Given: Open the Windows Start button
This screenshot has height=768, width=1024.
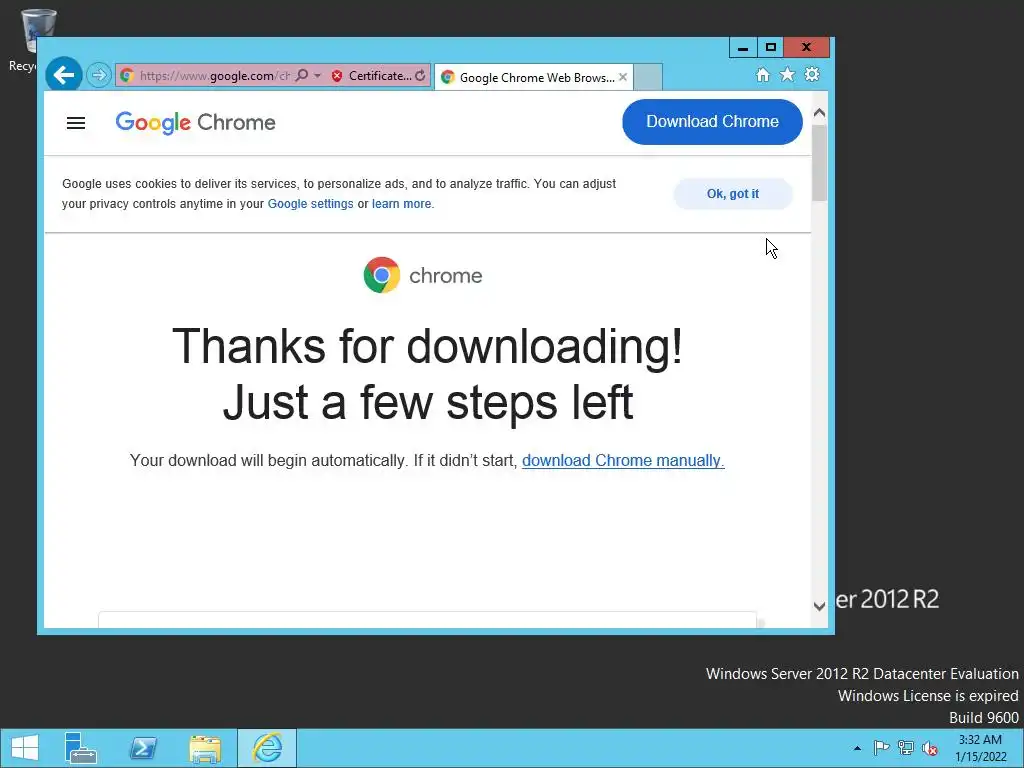Looking at the screenshot, I should tap(25, 748).
